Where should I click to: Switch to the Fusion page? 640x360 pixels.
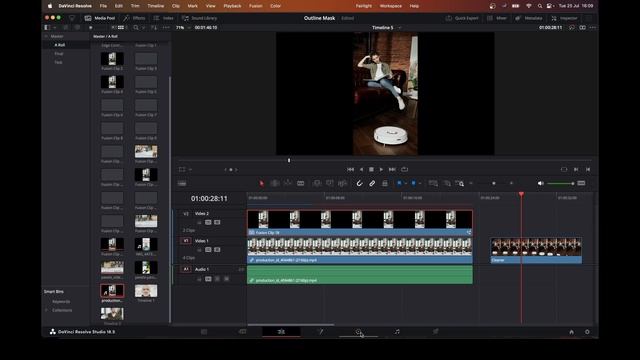coord(320,332)
